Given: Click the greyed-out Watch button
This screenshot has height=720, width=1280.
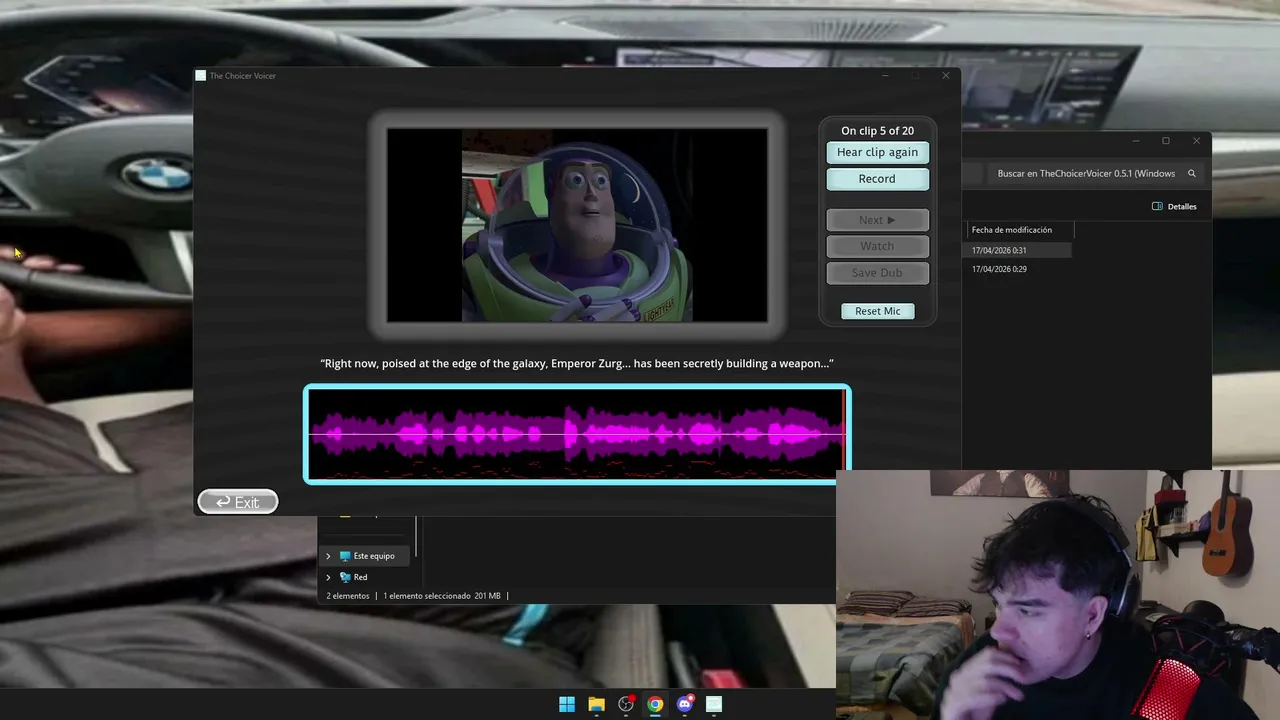Looking at the screenshot, I should 877,246.
